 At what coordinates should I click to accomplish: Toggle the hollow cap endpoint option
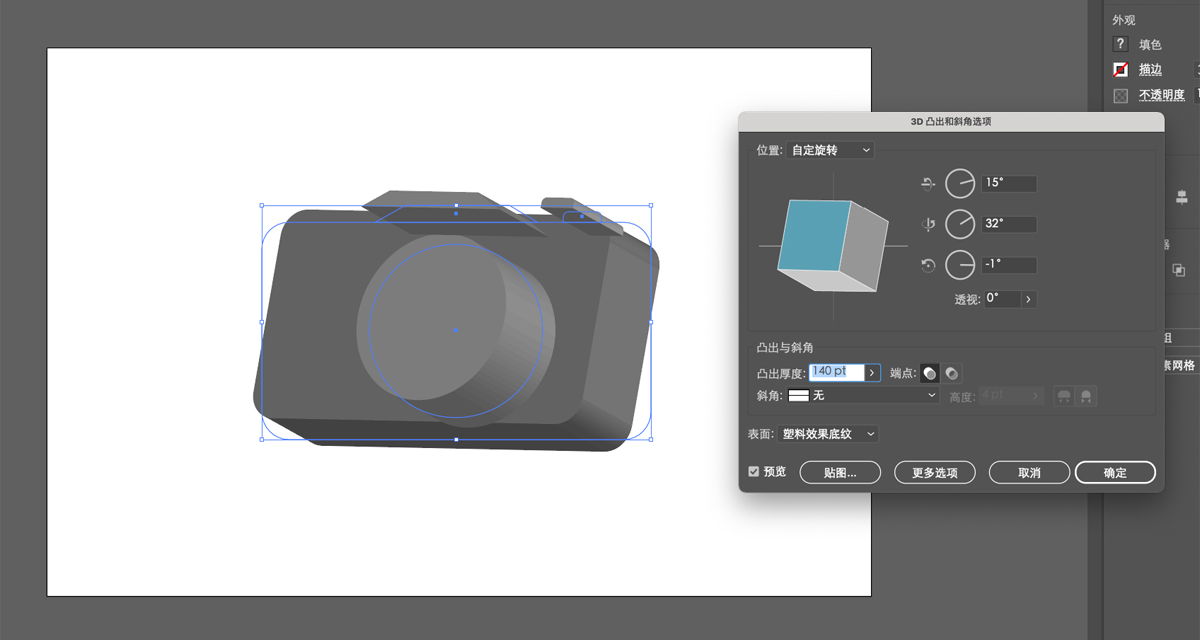click(x=951, y=372)
